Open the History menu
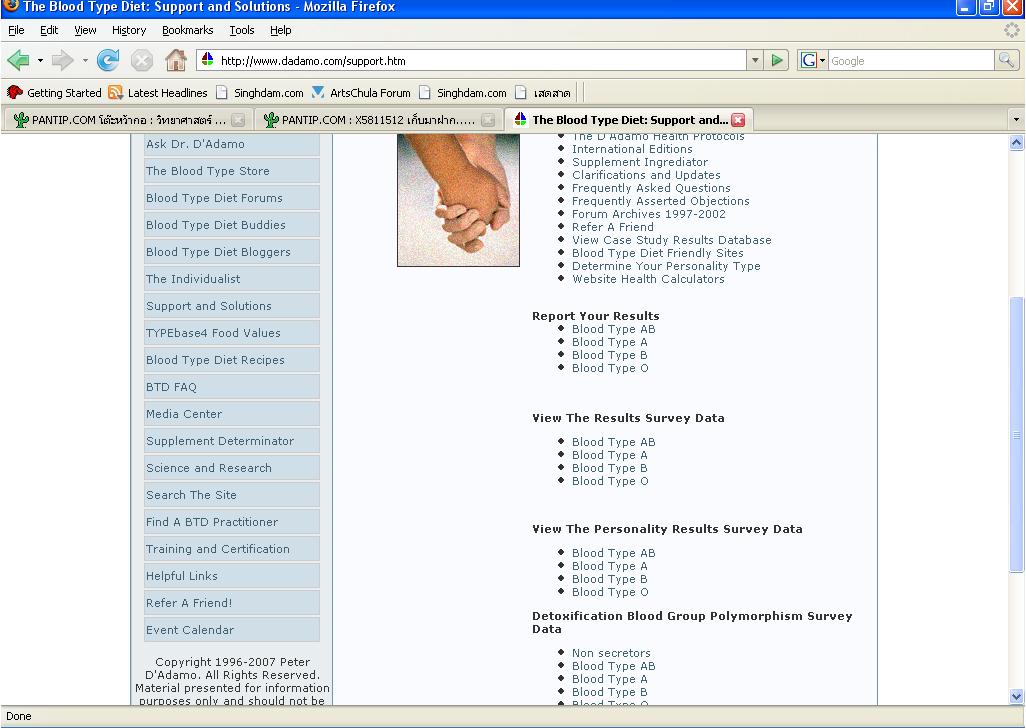The image size is (1026, 728). click(129, 30)
